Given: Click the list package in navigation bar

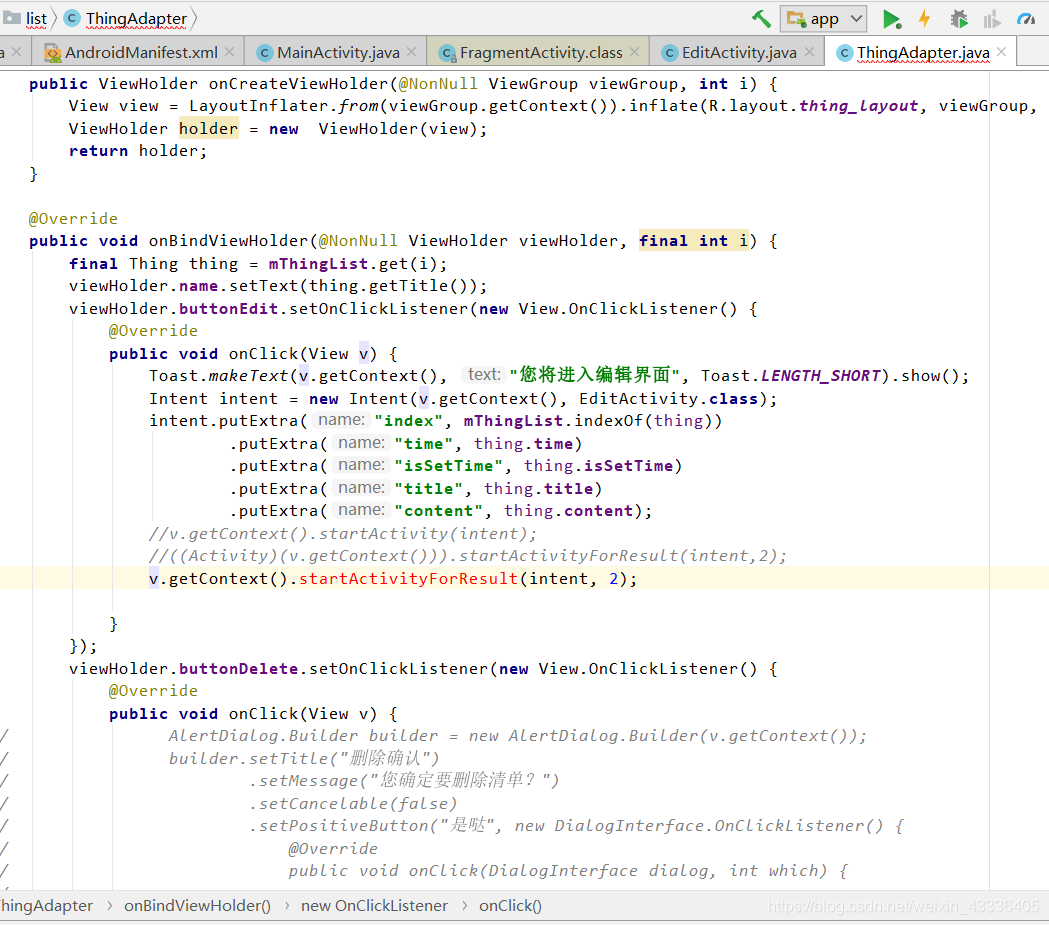Looking at the screenshot, I should (x=36, y=19).
